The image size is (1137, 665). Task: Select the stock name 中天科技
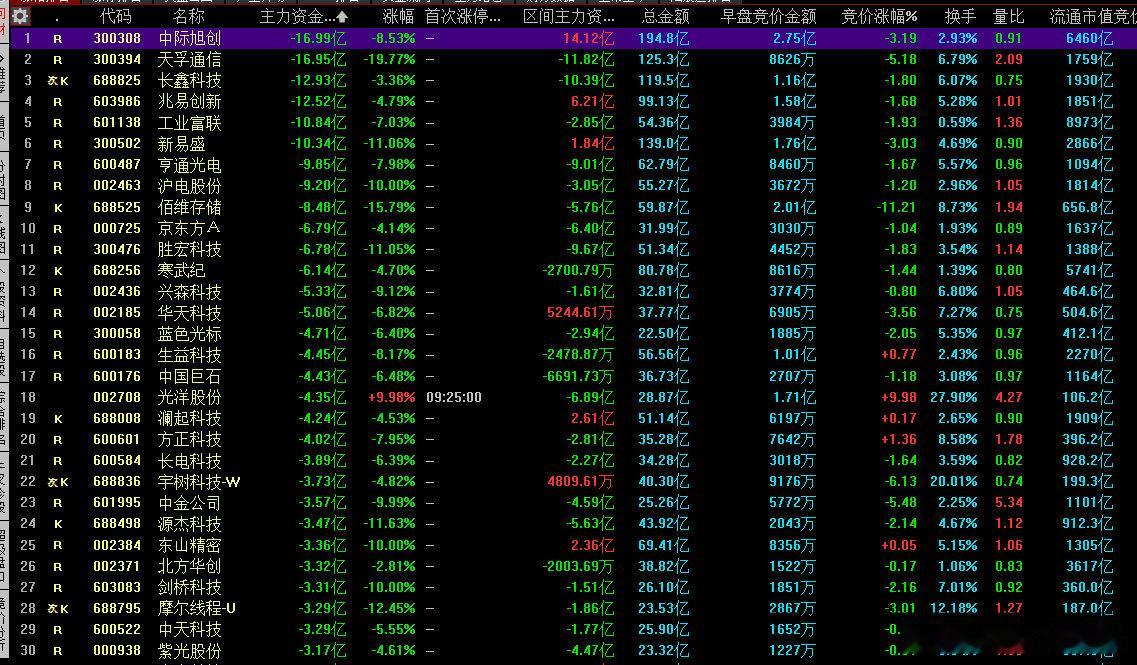click(189, 629)
